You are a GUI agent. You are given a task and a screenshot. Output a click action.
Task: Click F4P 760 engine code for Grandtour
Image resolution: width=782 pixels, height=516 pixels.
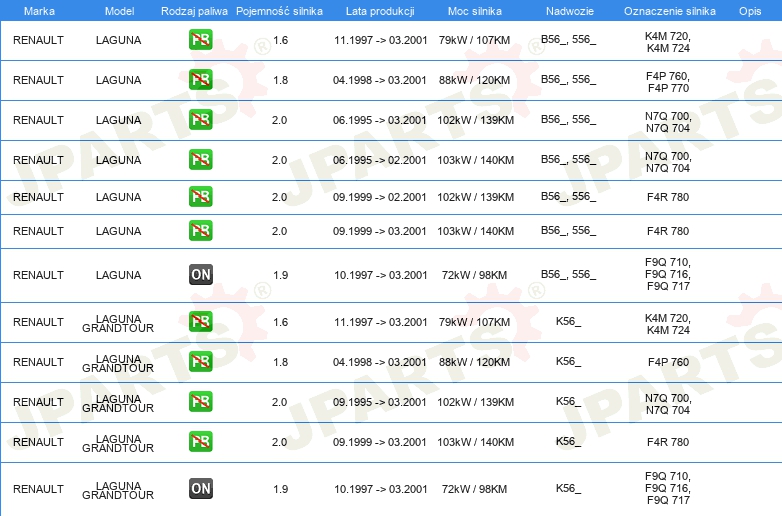668,362
